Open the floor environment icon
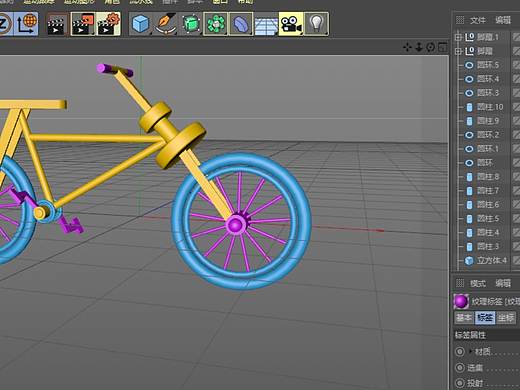 266,24
